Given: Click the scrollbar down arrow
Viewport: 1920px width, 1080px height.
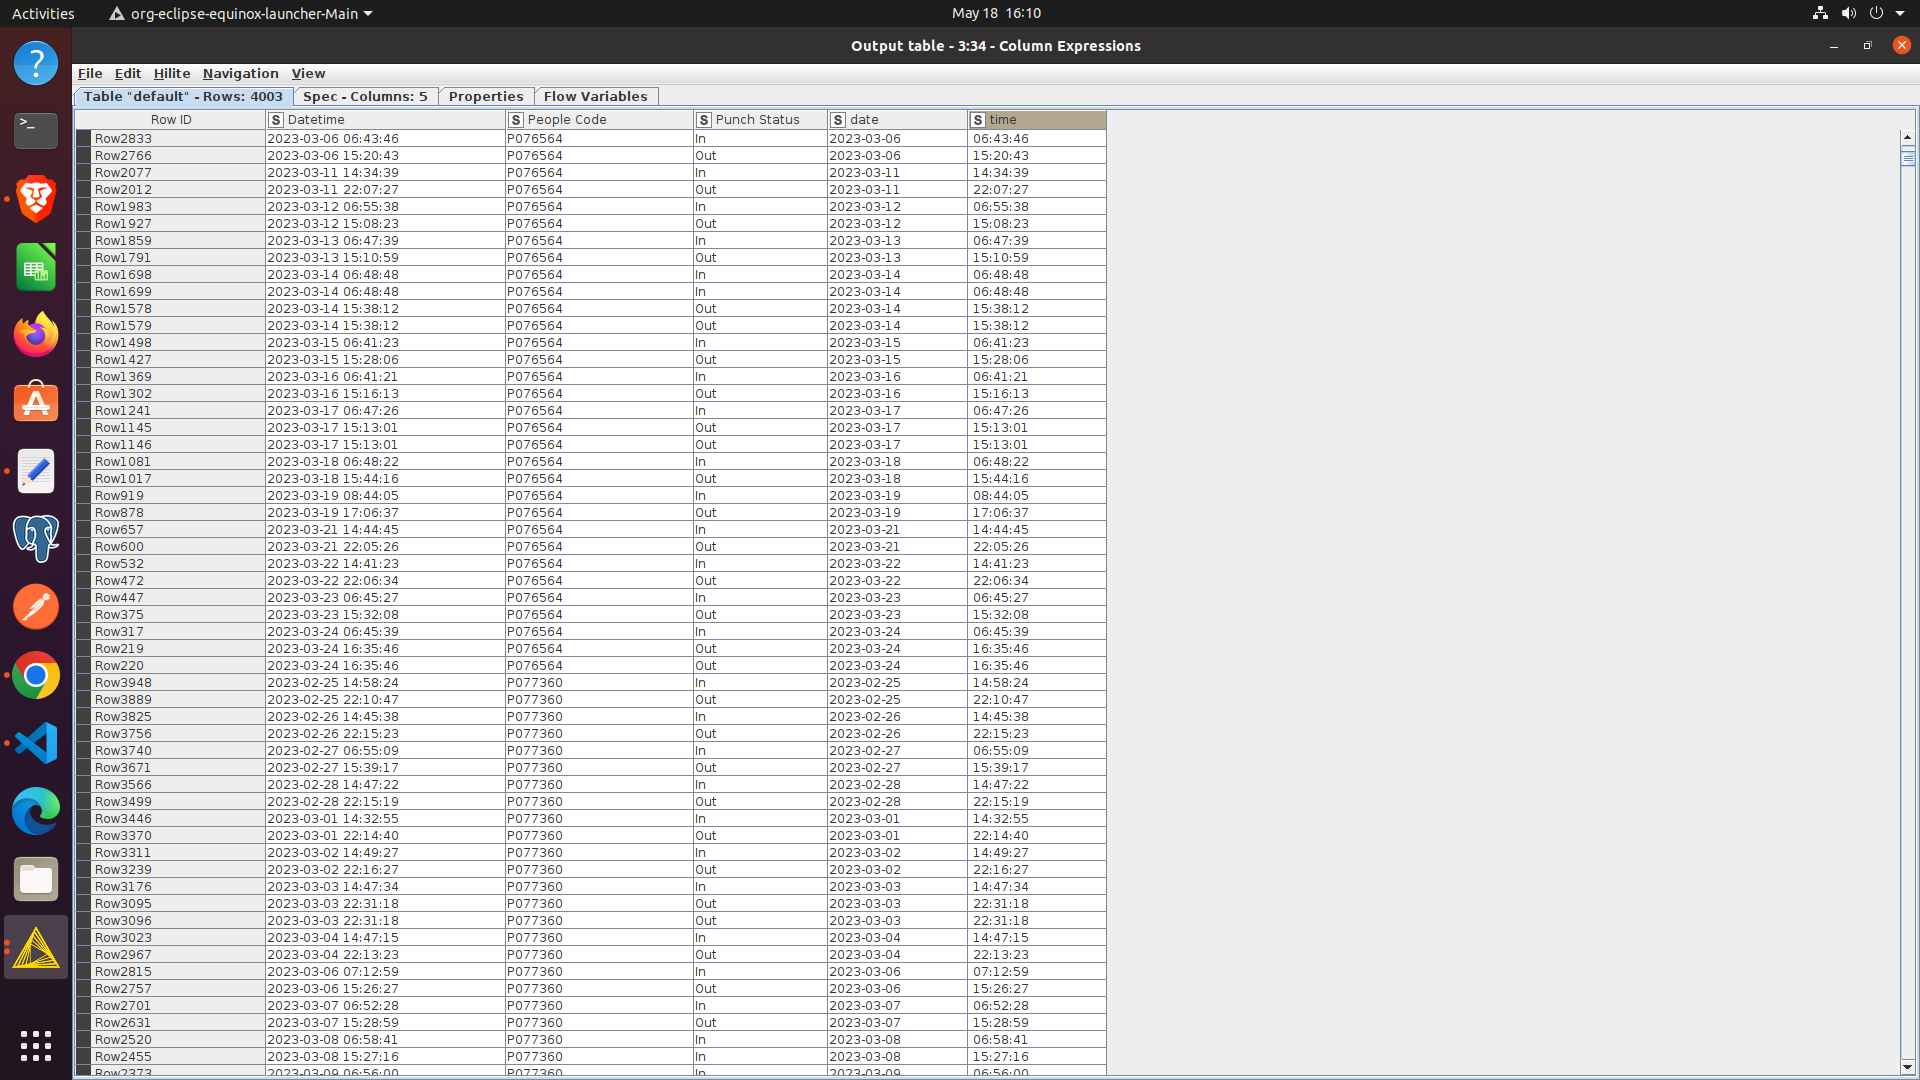Looking at the screenshot, I should click(1908, 1066).
